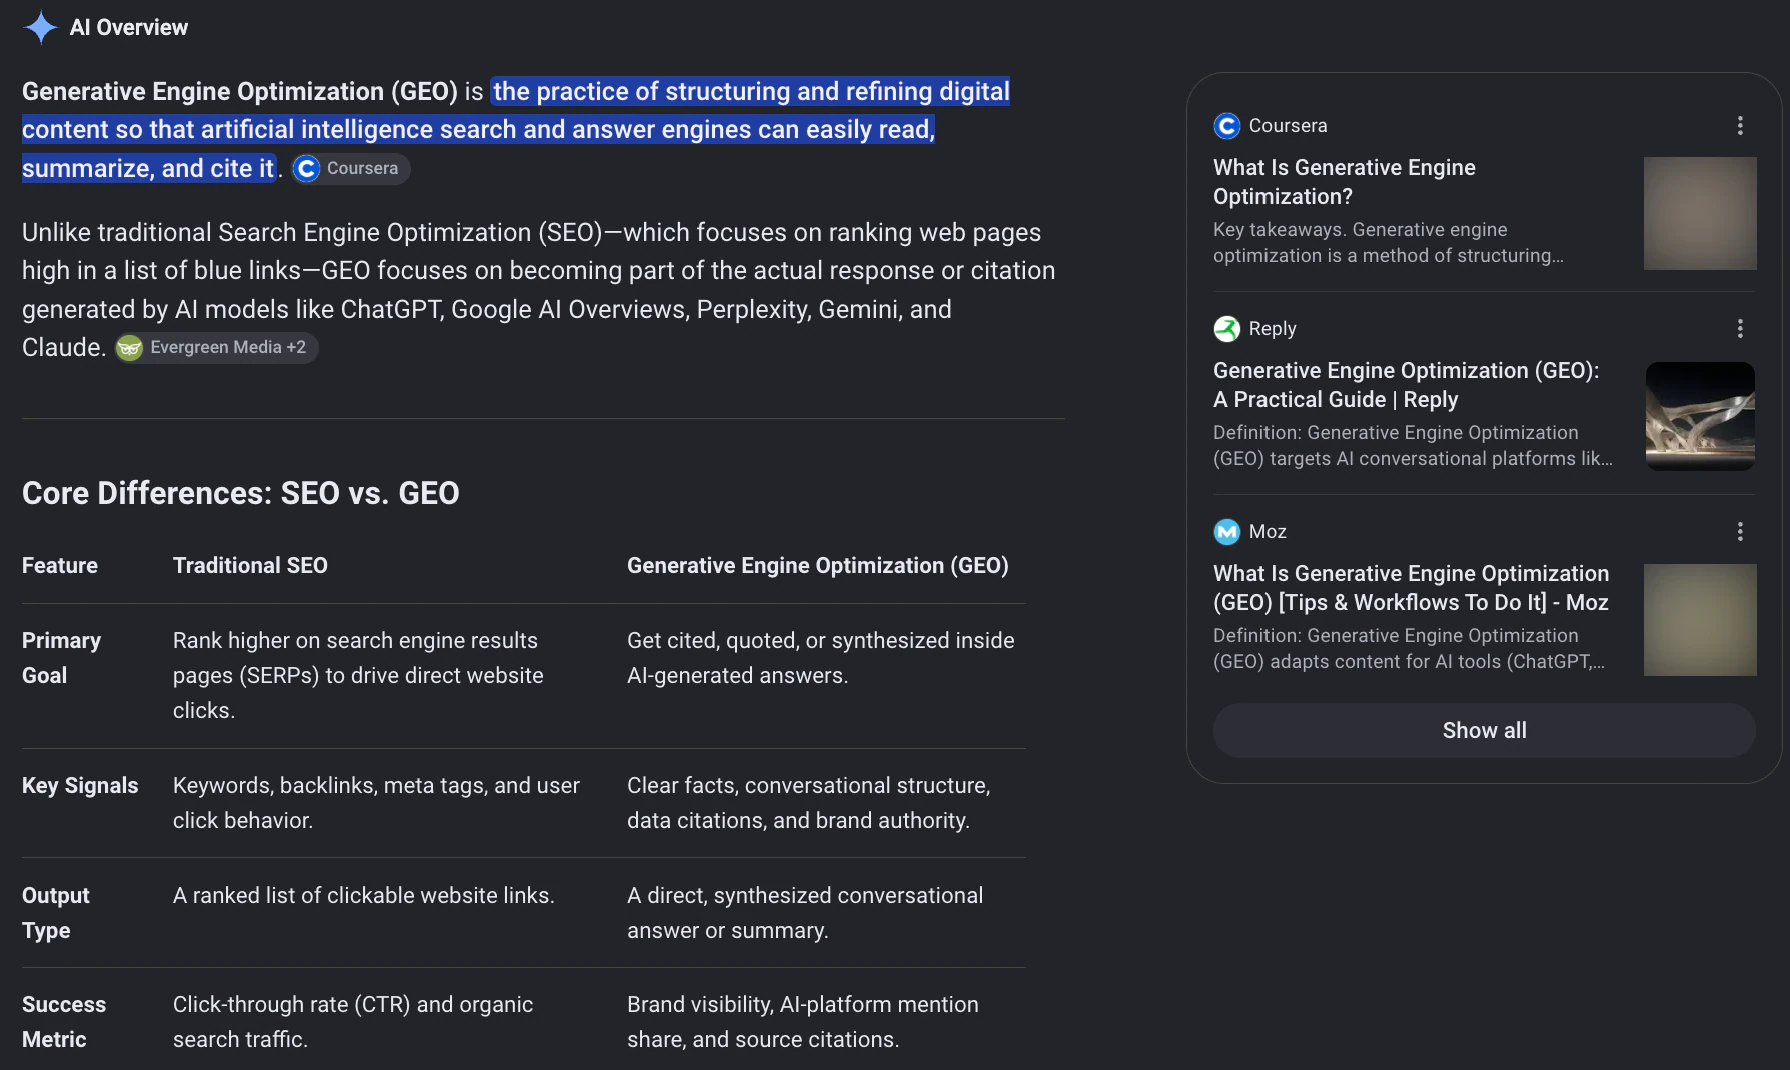Click the Reply article thumbnail image
This screenshot has height=1070, width=1790.
(1700, 416)
